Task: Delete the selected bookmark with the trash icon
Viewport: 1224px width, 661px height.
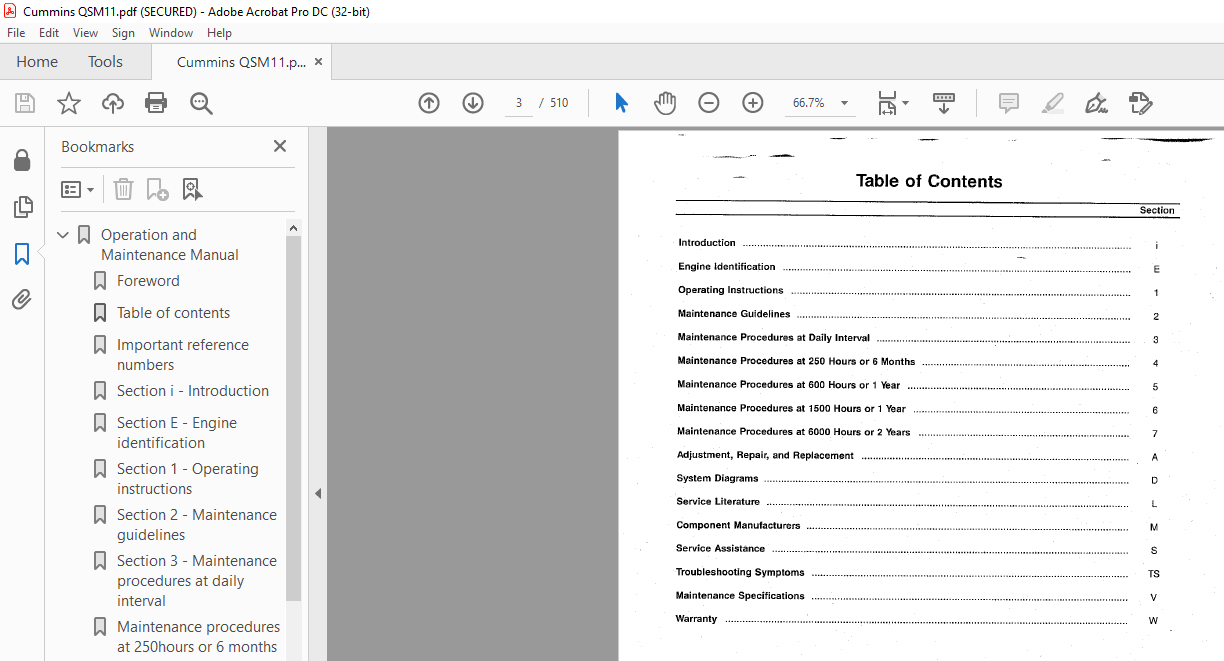Action: [123, 189]
